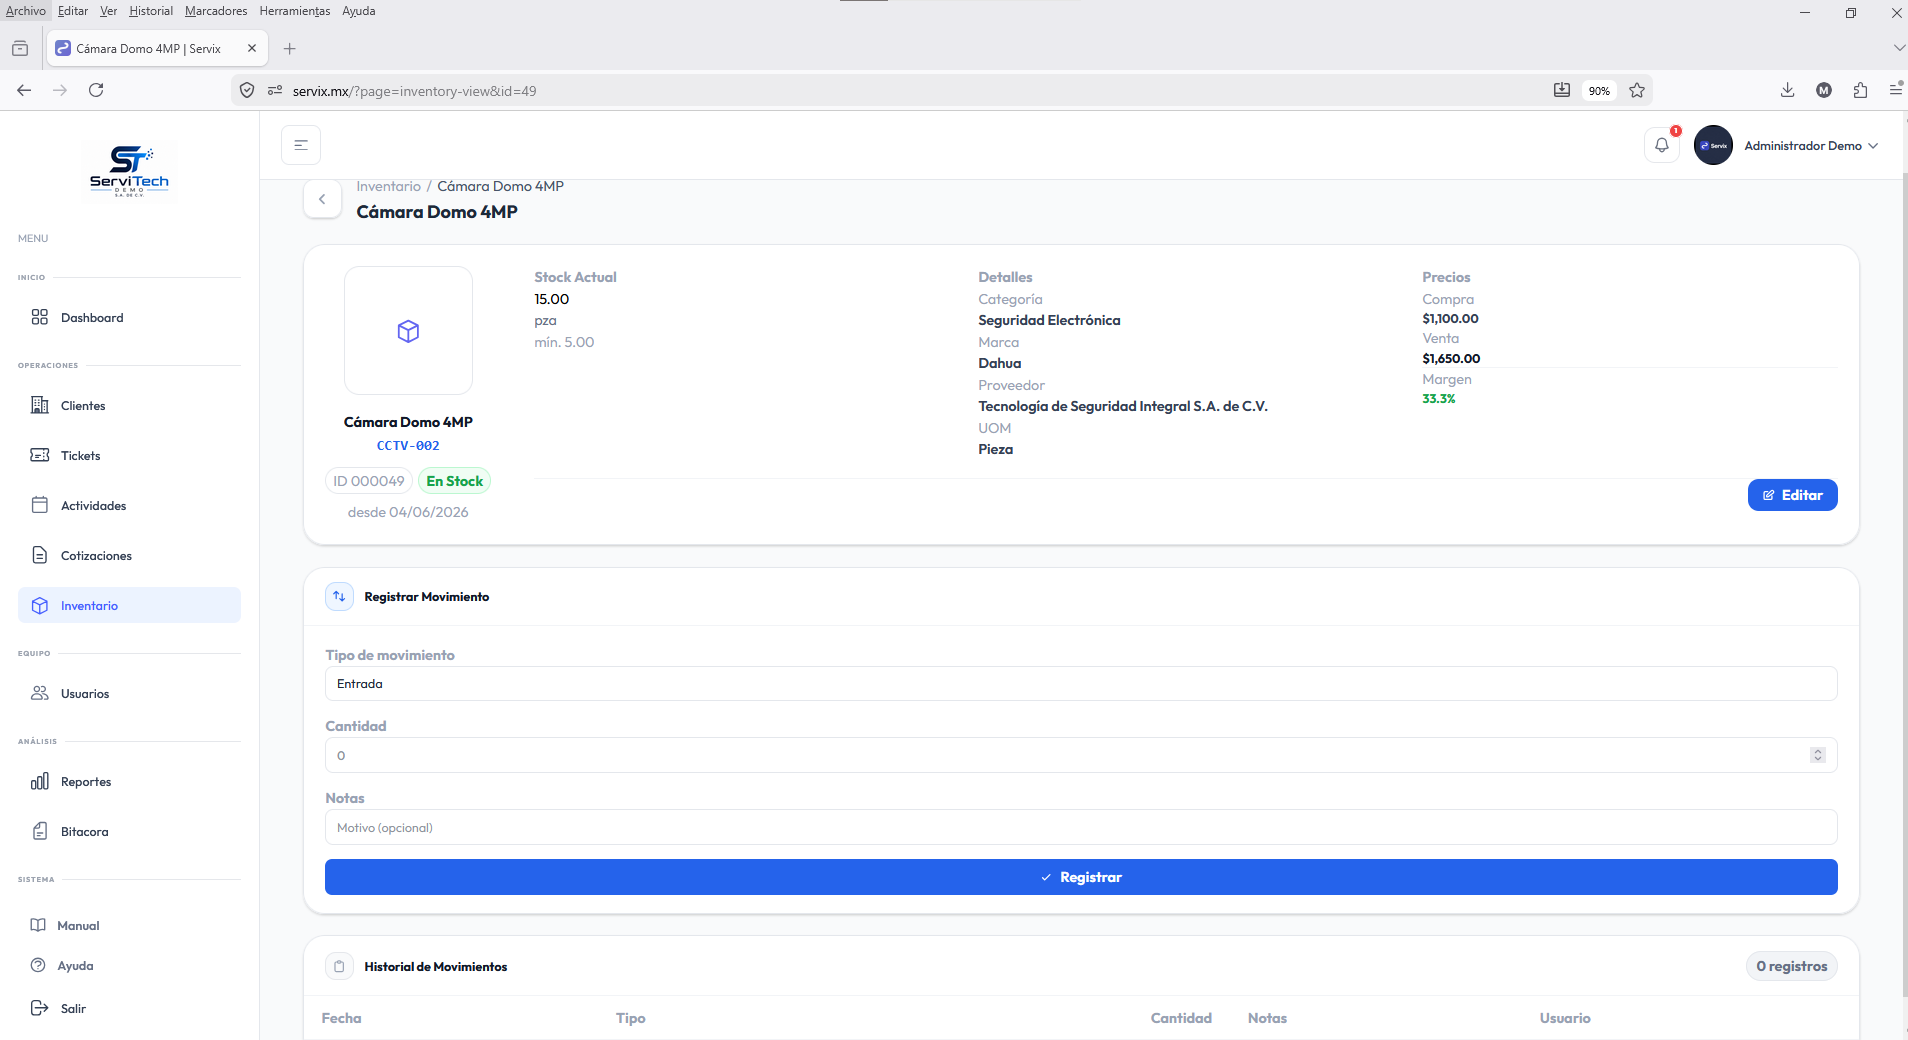Open the Historial browser menu
The width and height of the screenshot is (1908, 1040).
(151, 11)
